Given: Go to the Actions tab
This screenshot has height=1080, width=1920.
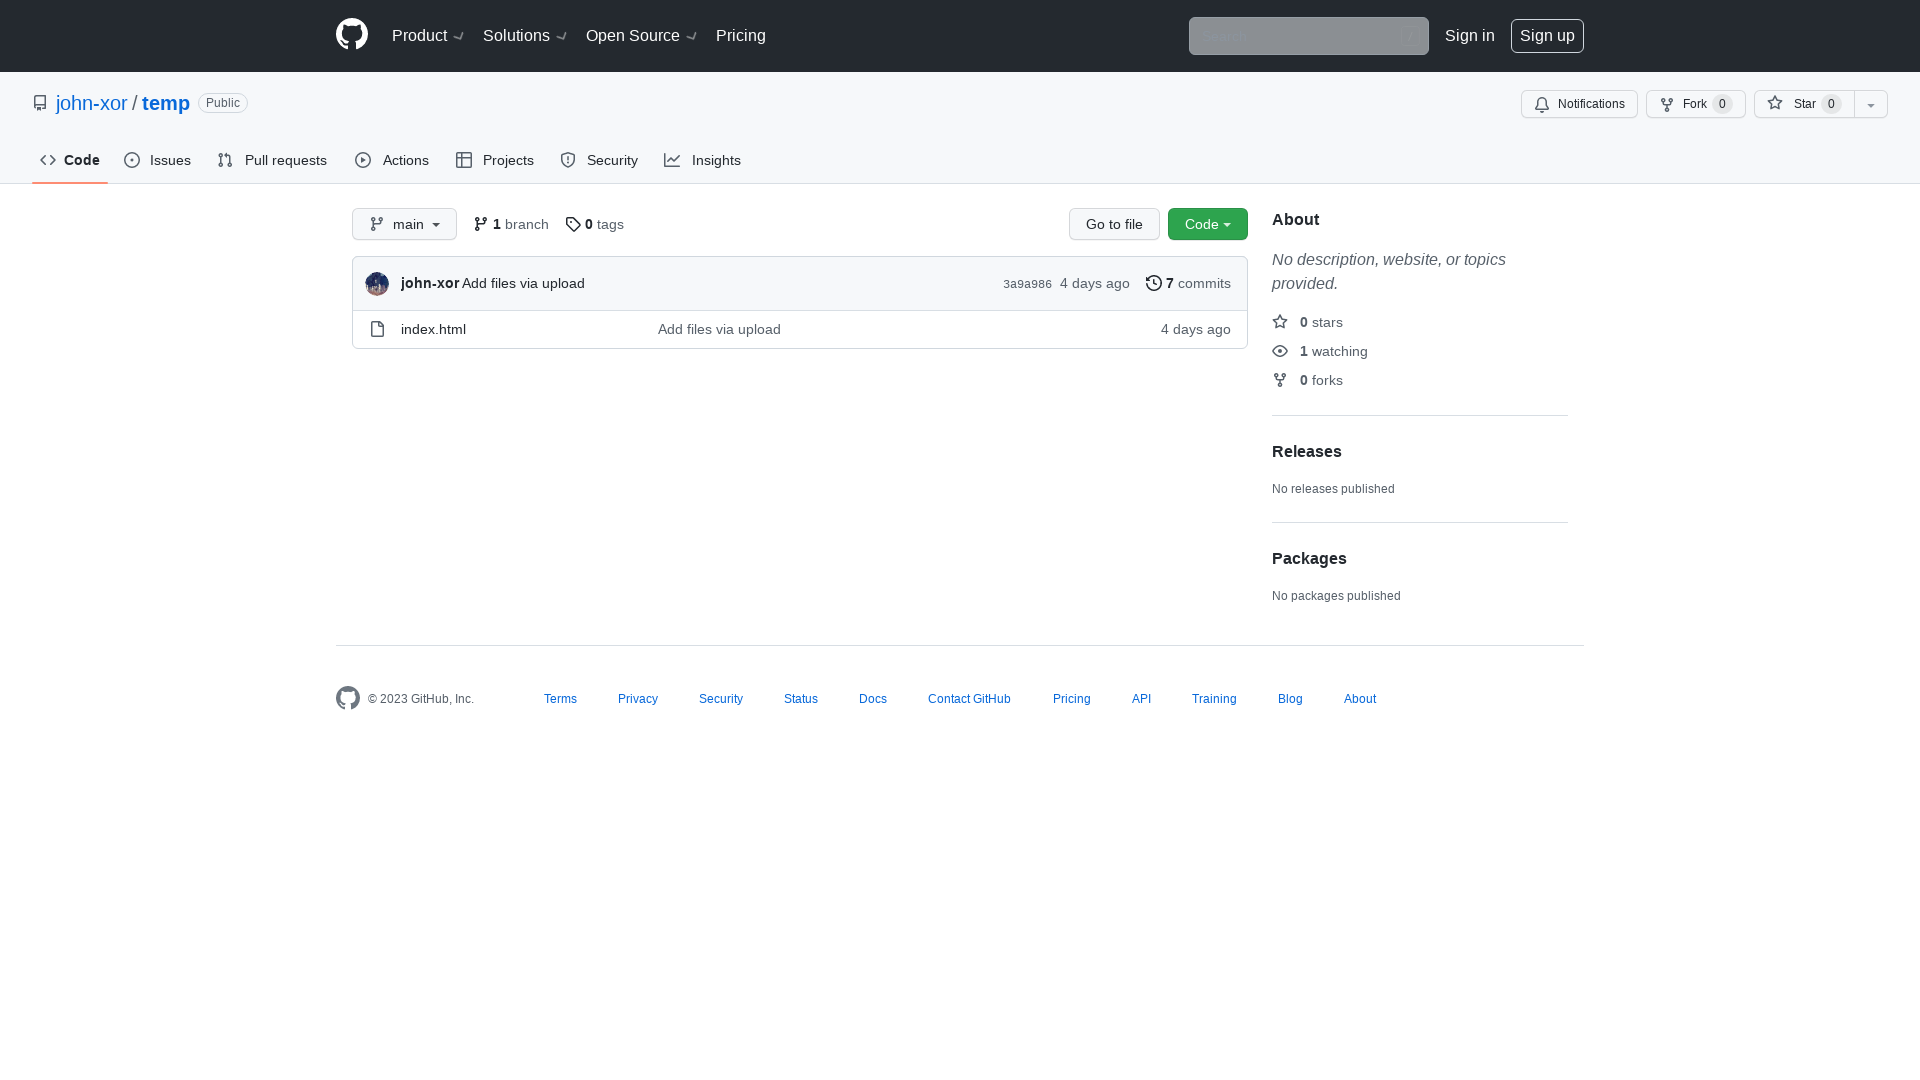Looking at the screenshot, I should point(392,160).
